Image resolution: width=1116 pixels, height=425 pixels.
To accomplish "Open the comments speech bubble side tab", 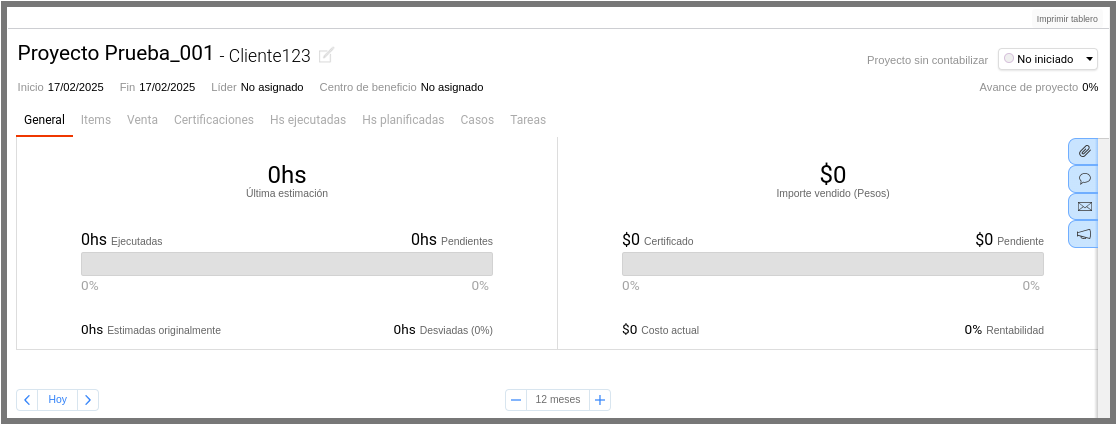I will pos(1084,179).
